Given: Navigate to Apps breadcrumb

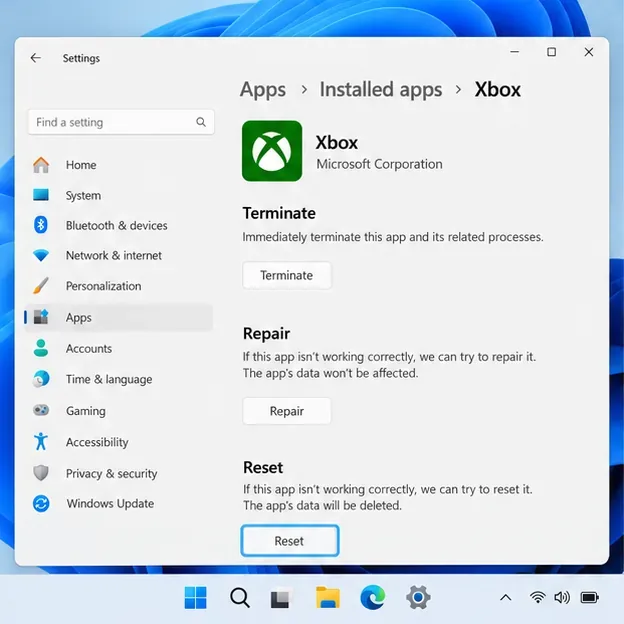Looking at the screenshot, I should coord(263,90).
